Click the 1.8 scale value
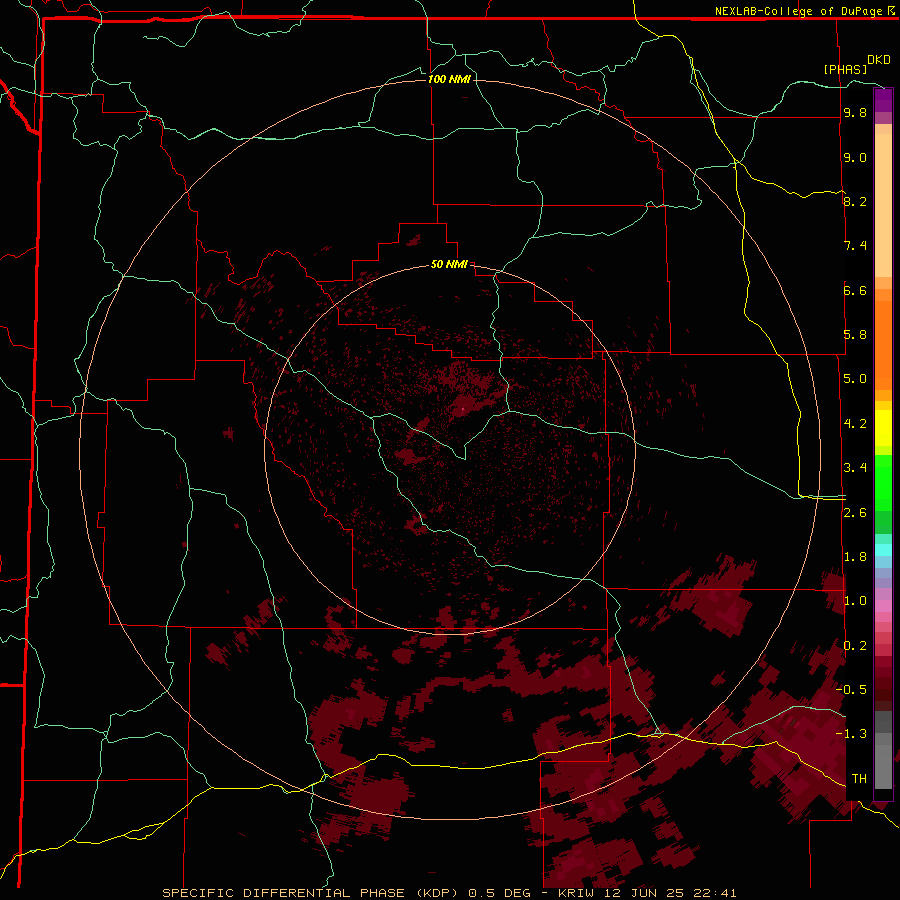900x900 pixels. (855, 557)
